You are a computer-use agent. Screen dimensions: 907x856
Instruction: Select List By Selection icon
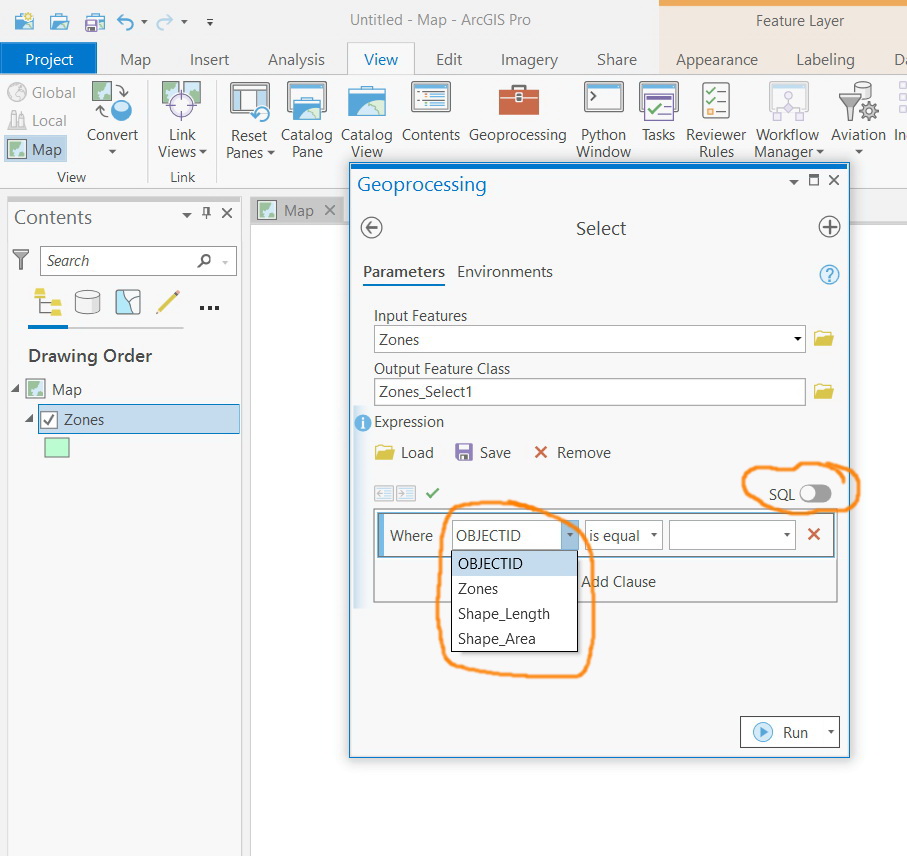tap(128, 302)
